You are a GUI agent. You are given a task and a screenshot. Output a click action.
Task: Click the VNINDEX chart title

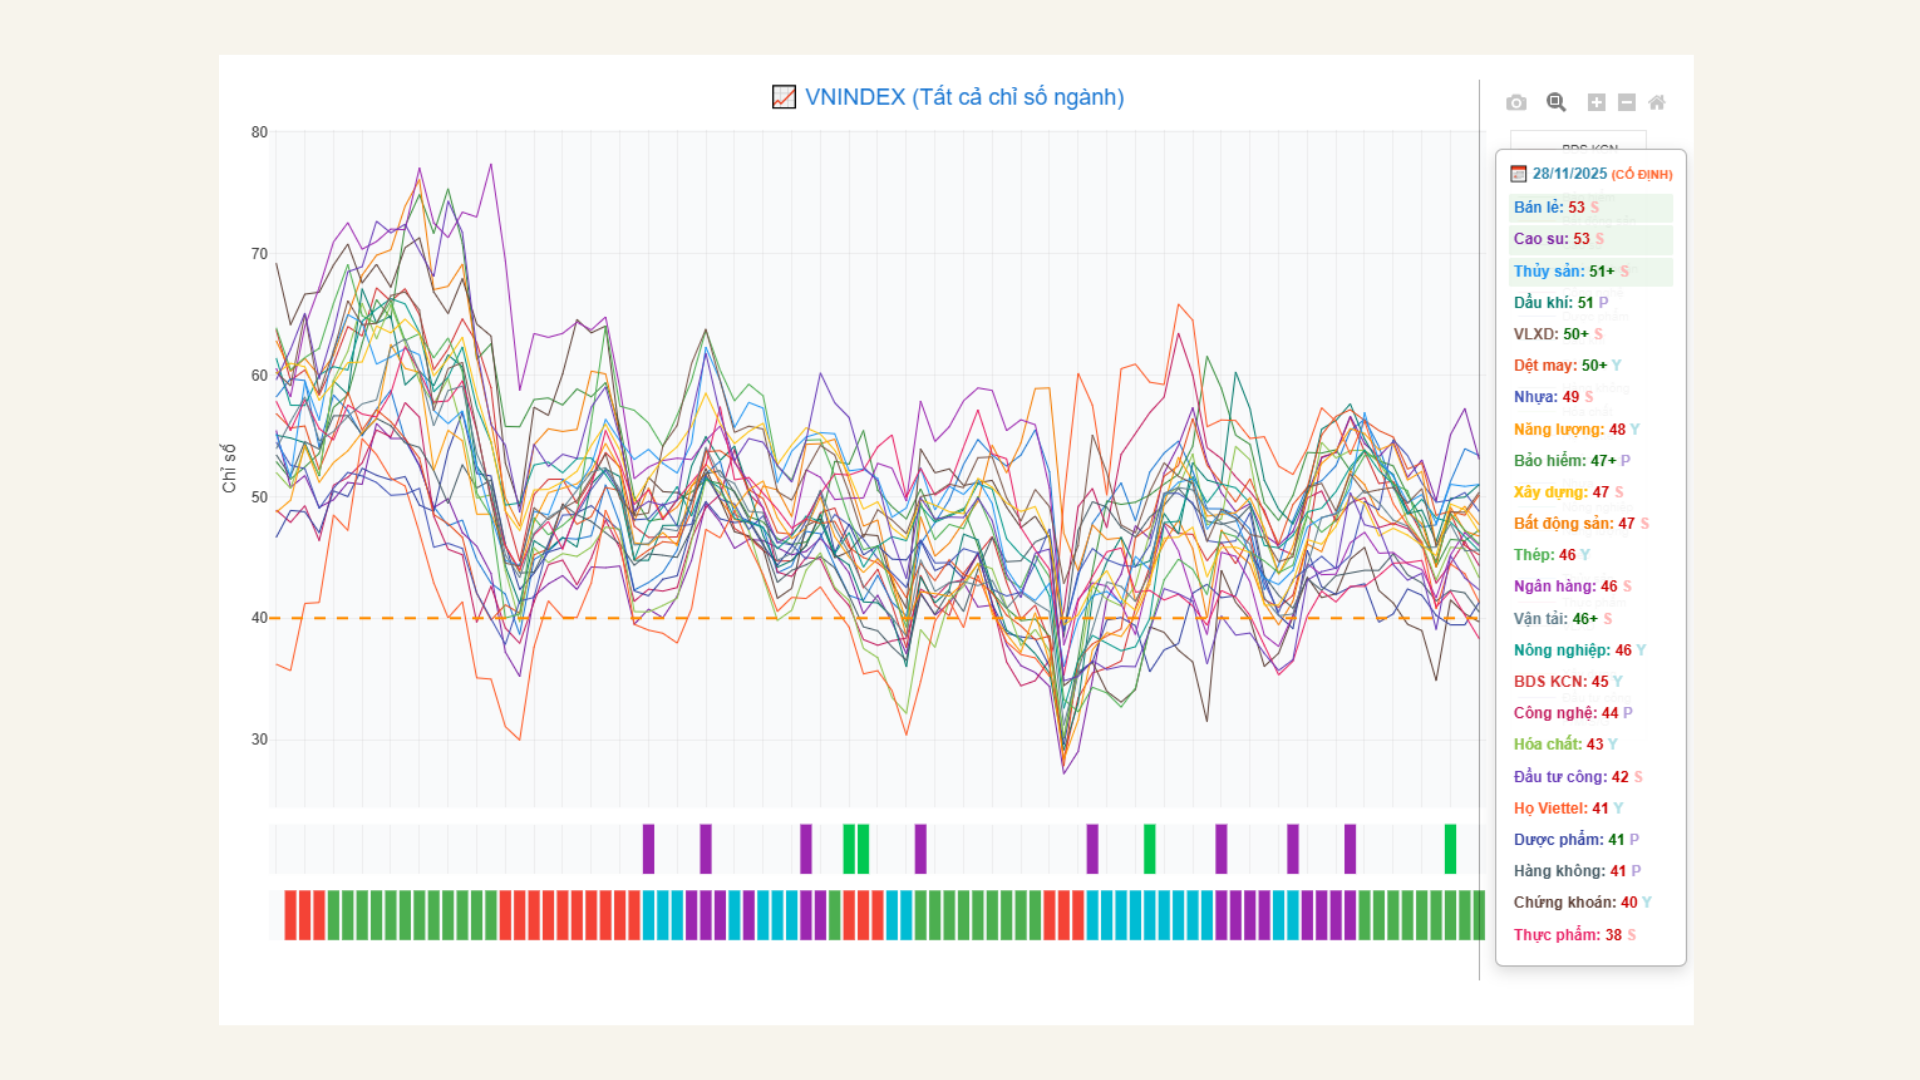click(x=964, y=97)
